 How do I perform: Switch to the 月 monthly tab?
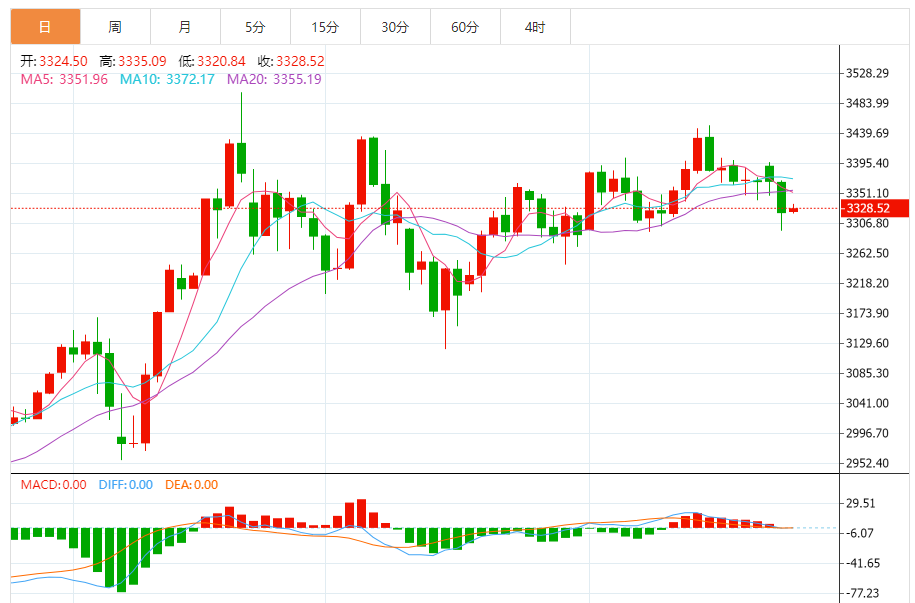[x=186, y=27]
